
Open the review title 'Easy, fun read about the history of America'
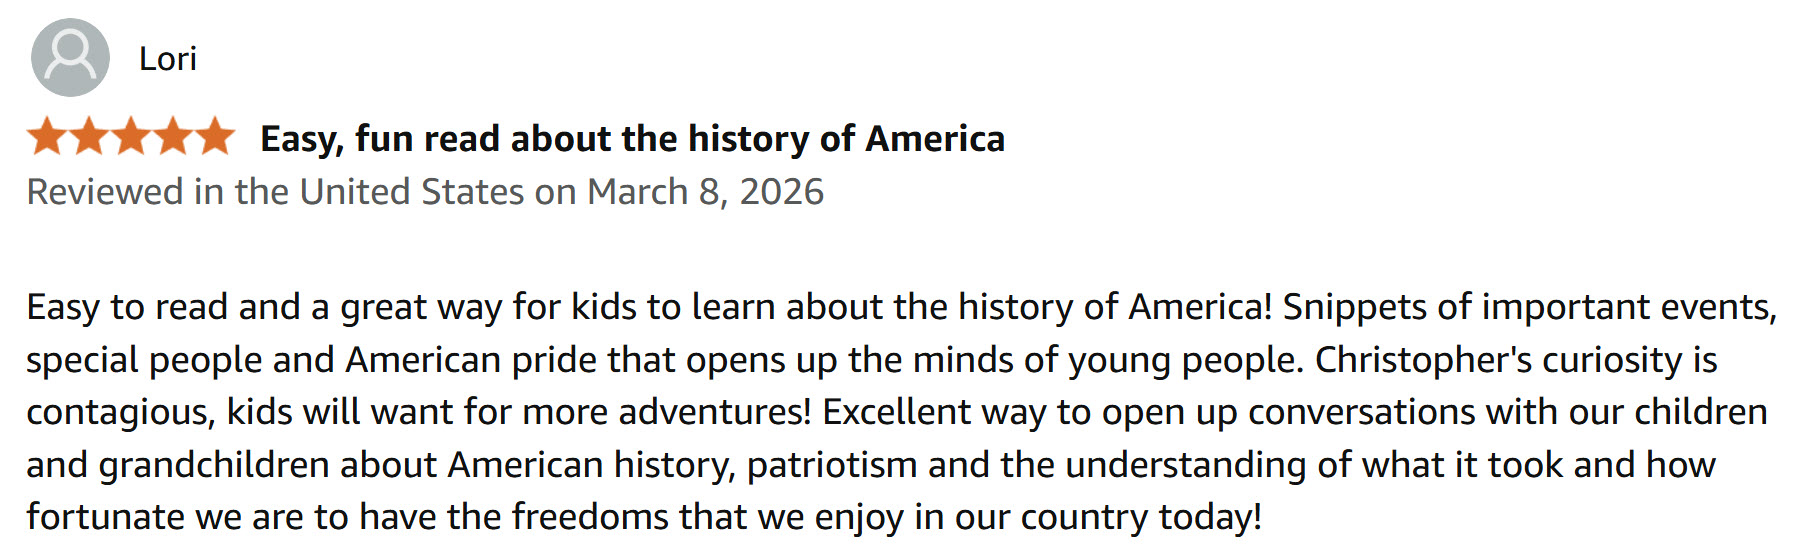click(632, 138)
